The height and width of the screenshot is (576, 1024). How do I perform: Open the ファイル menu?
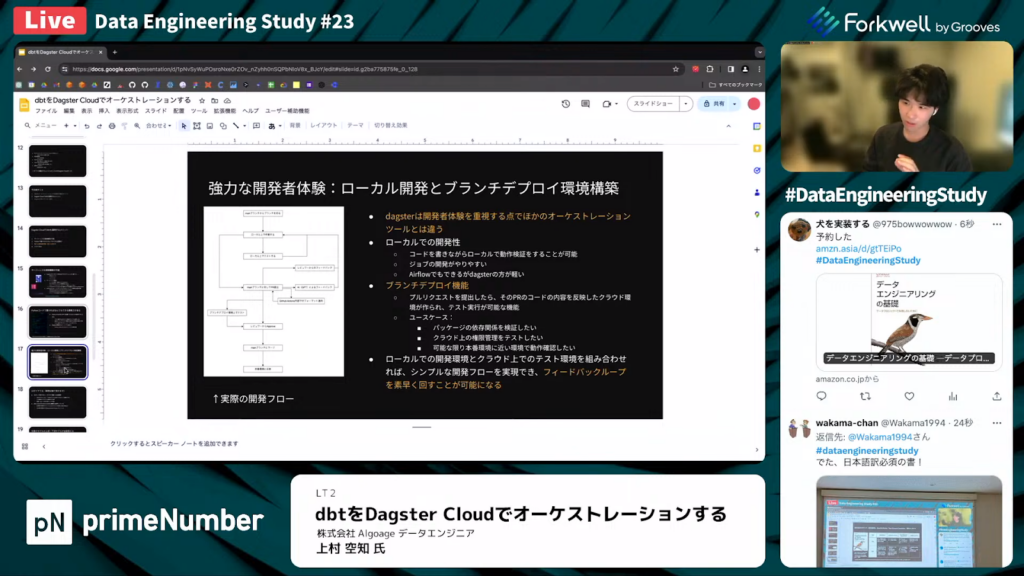pos(46,111)
